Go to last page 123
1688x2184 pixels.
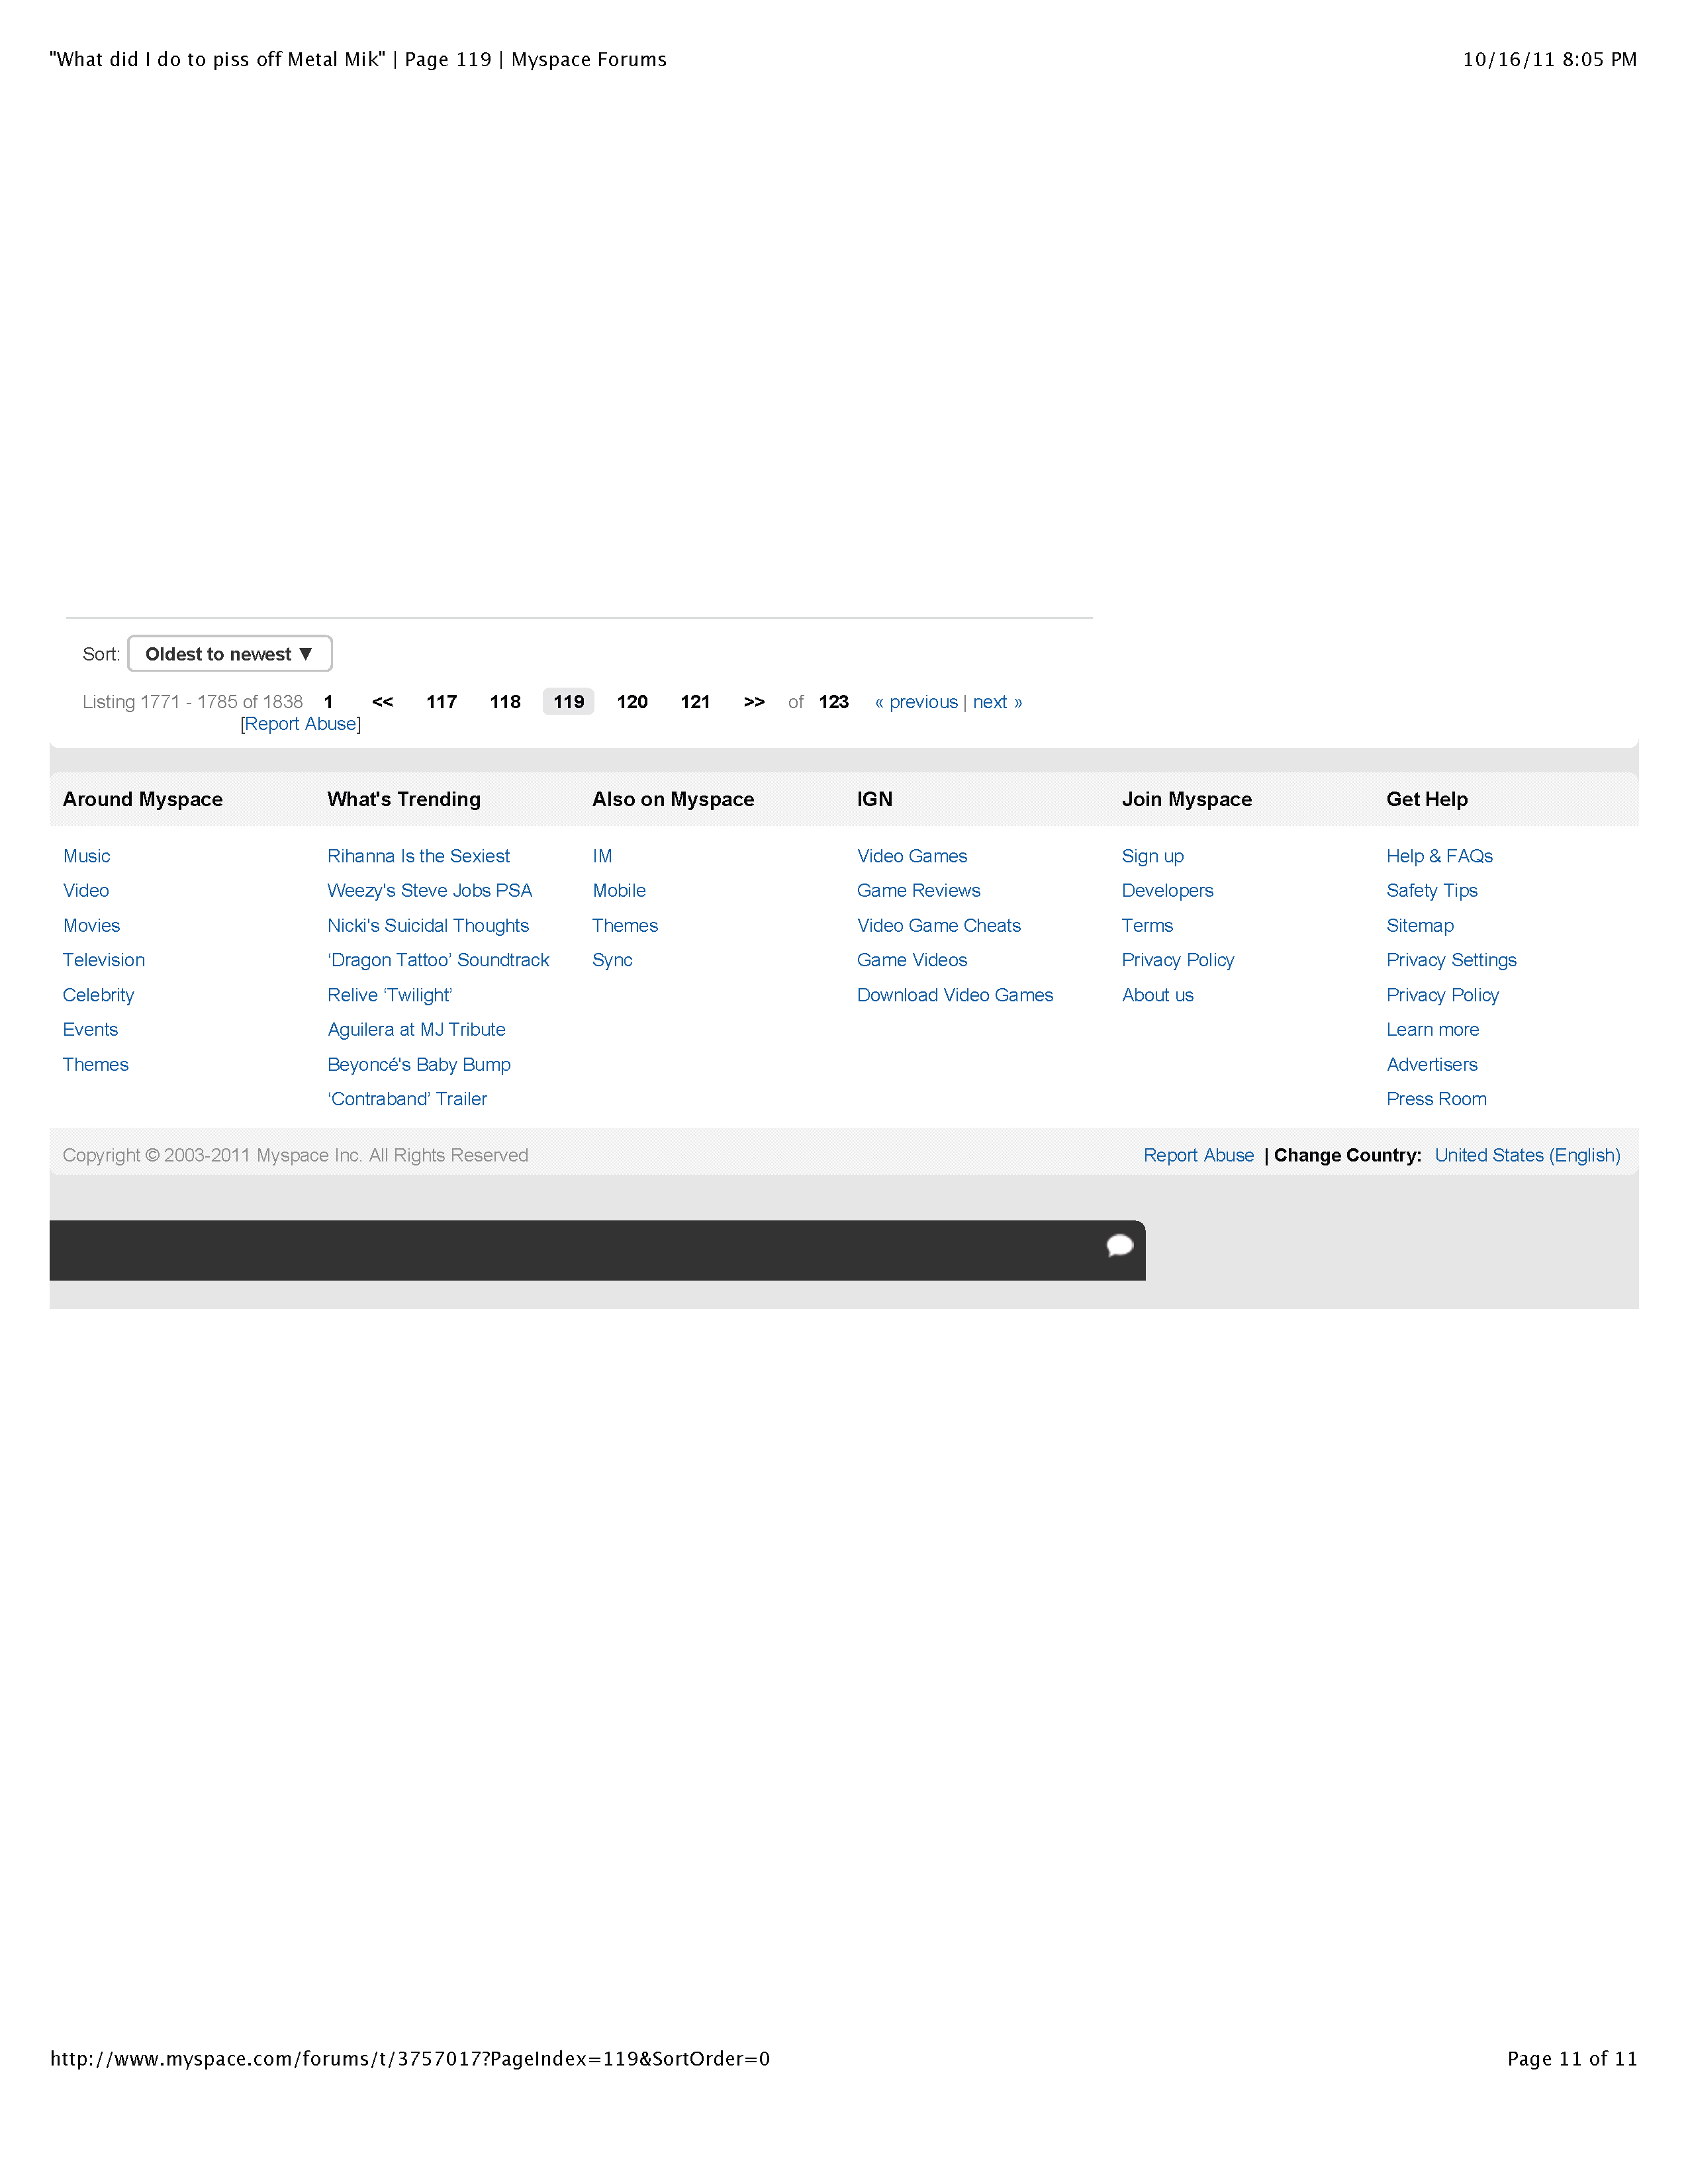833,702
